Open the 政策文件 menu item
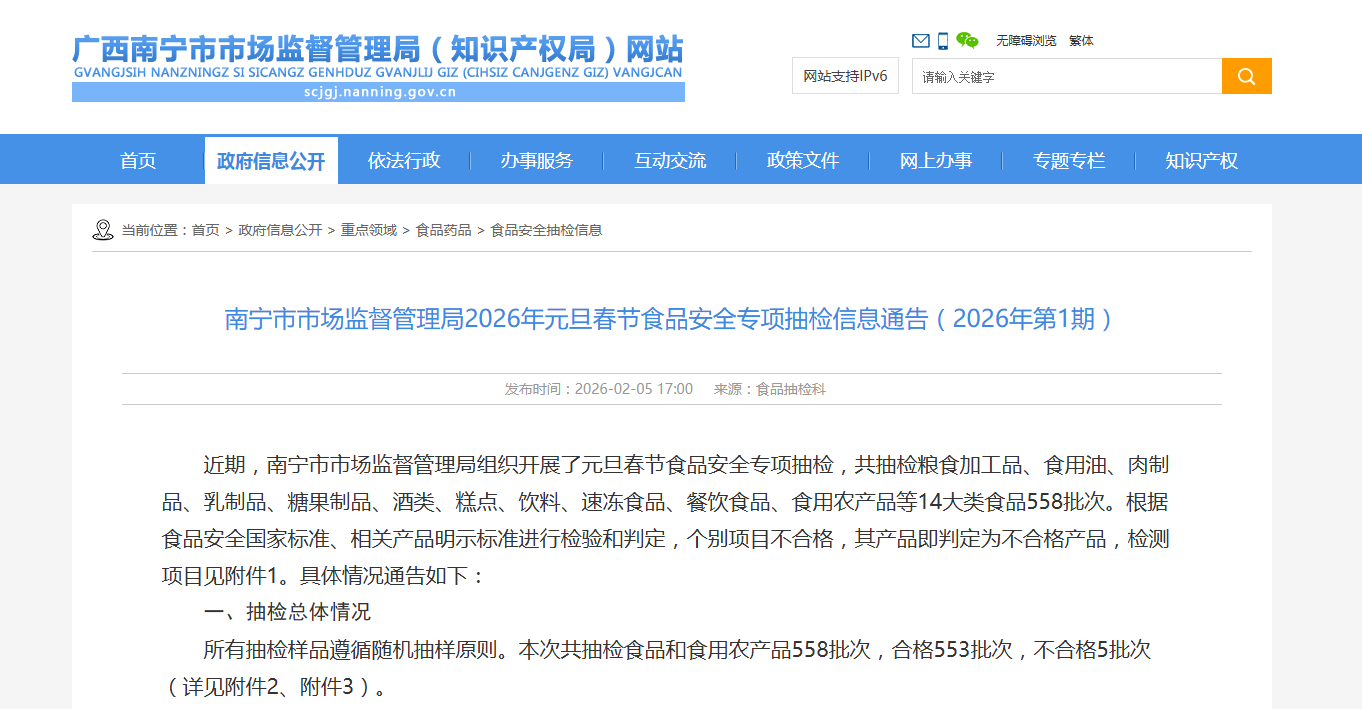The width and height of the screenshot is (1362, 709). [x=803, y=160]
